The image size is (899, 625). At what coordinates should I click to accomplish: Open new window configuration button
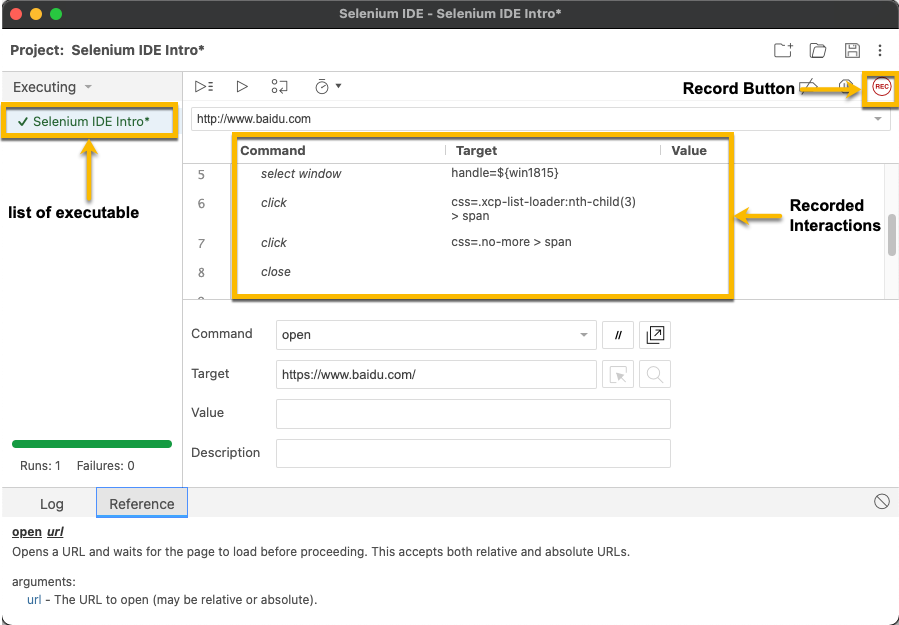pyautogui.click(x=655, y=335)
